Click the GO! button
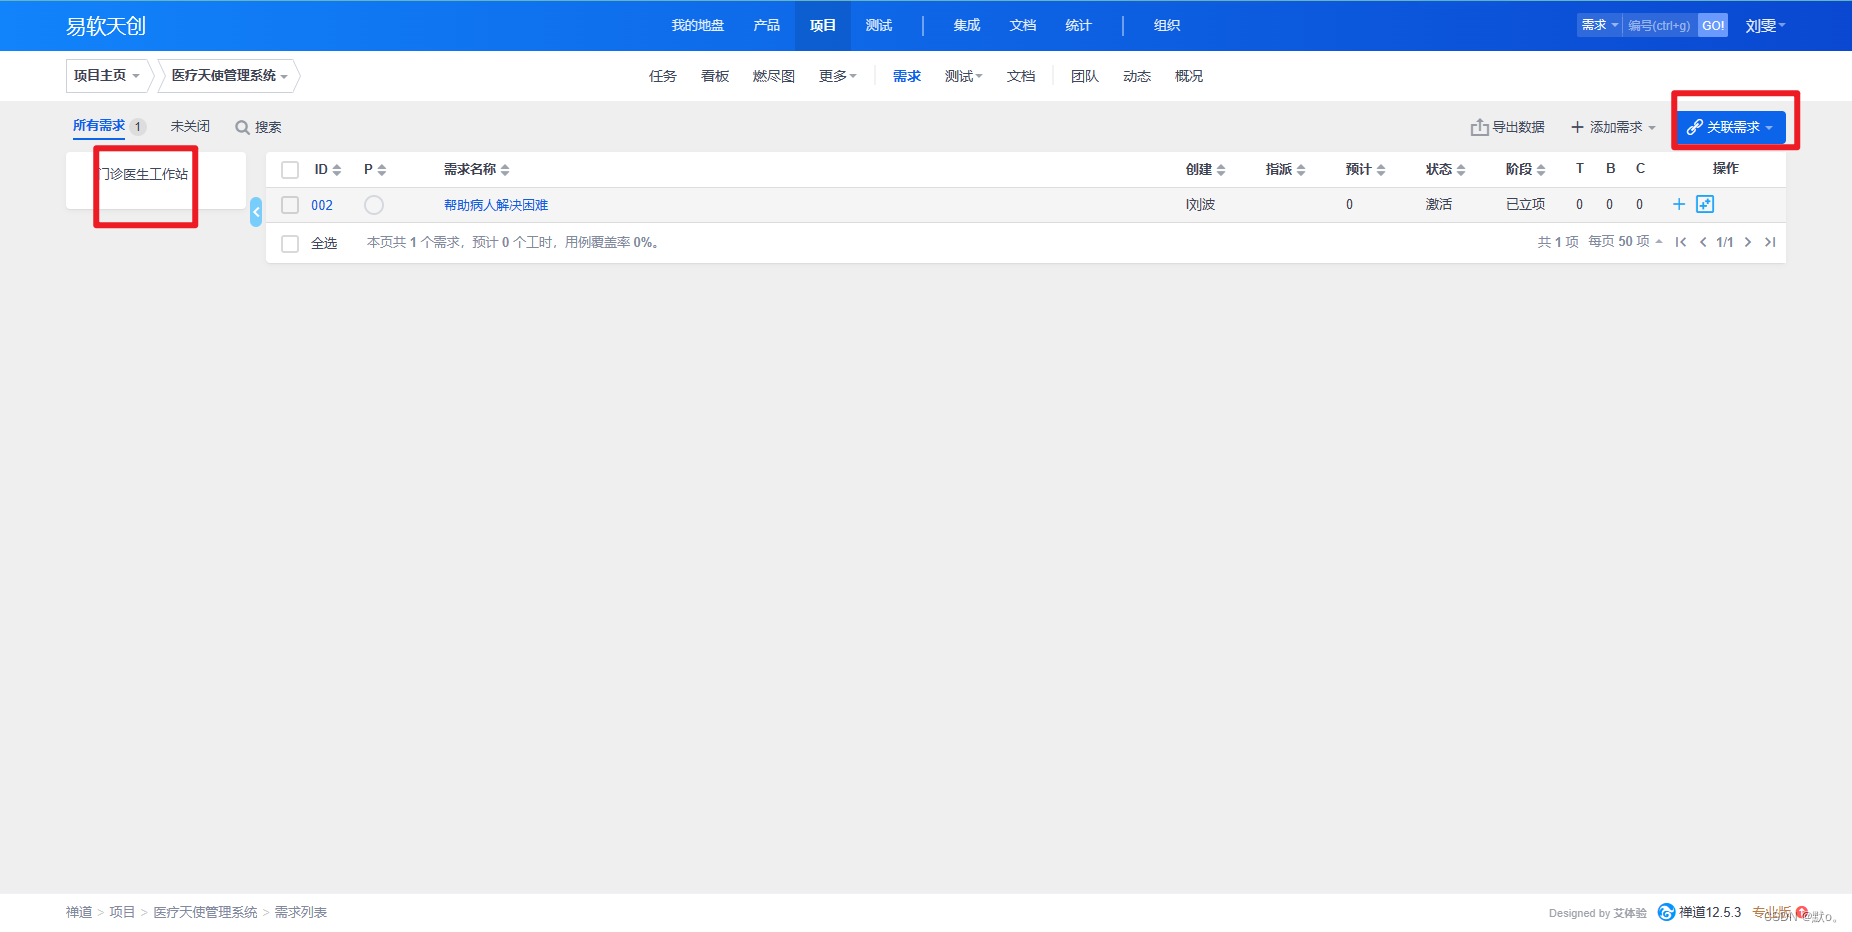Image resolution: width=1852 pixels, height=932 pixels. point(1713,25)
